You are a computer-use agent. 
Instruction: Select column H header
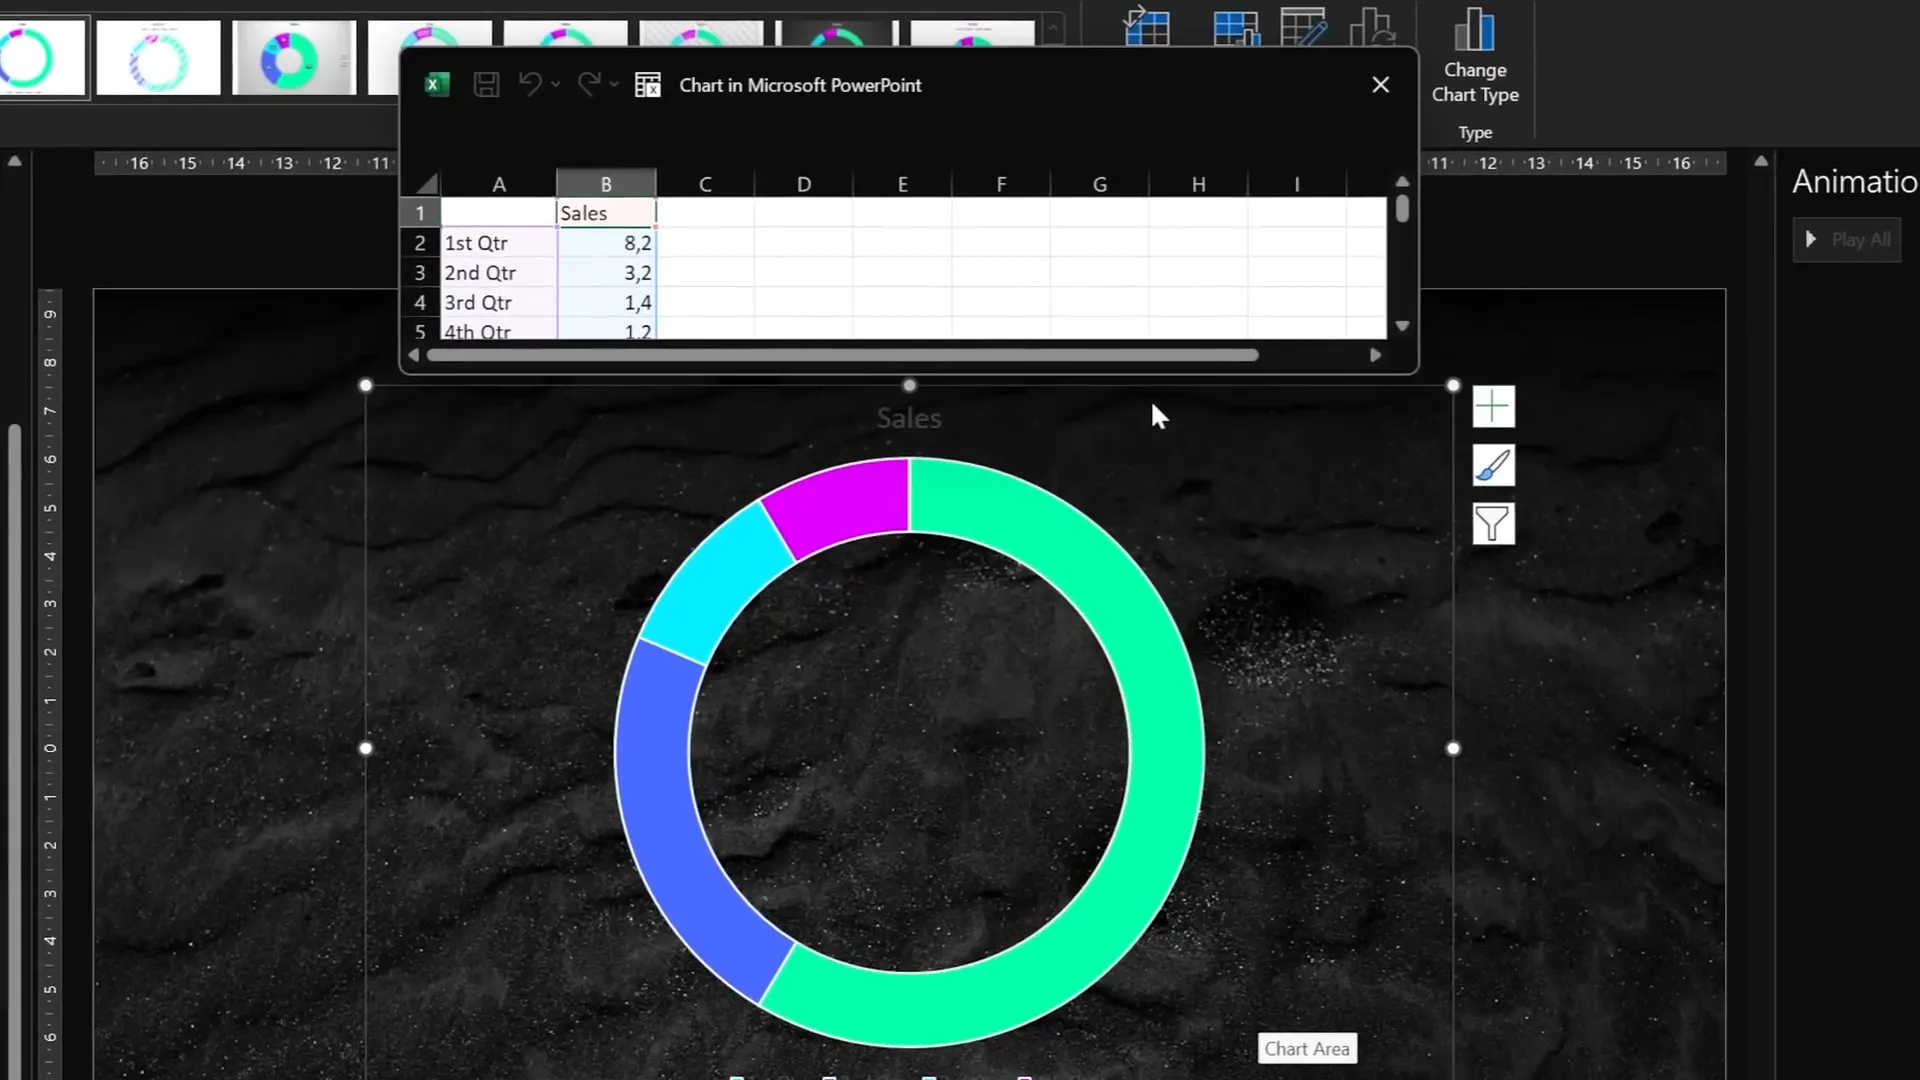click(x=1198, y=184)
